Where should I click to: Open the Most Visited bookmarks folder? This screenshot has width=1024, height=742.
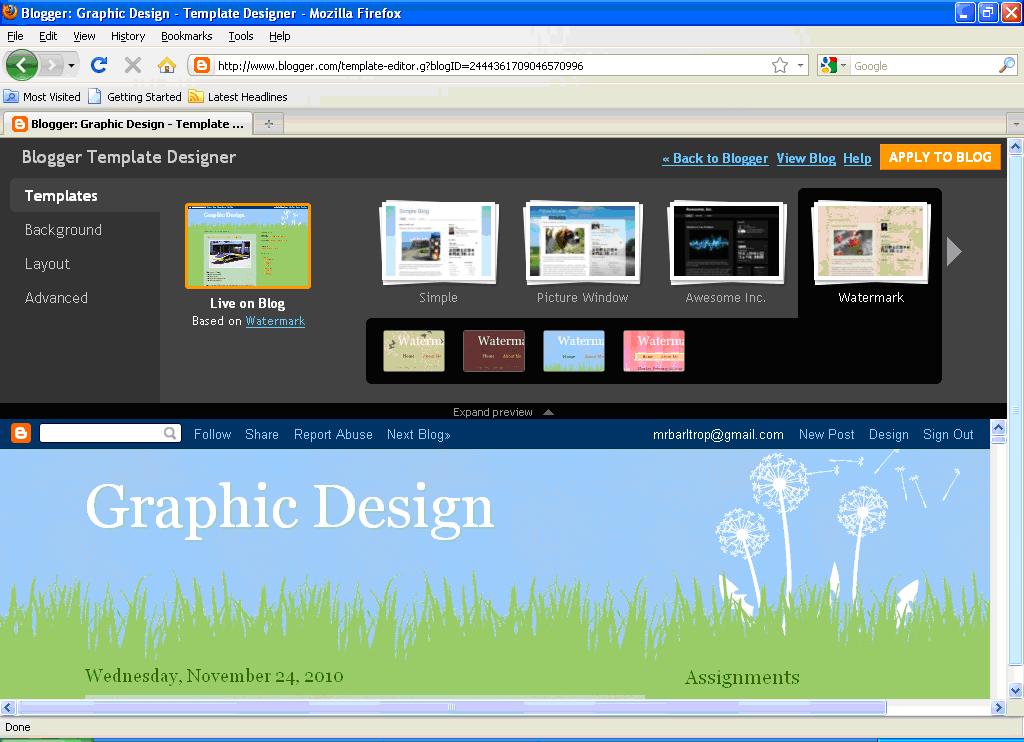(42, 97)
